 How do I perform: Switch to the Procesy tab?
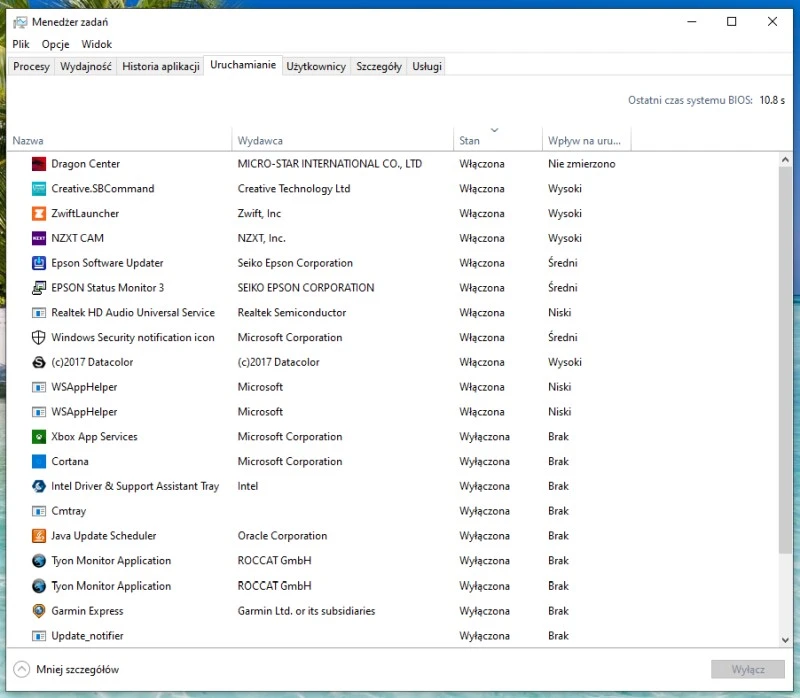(31, 67)
